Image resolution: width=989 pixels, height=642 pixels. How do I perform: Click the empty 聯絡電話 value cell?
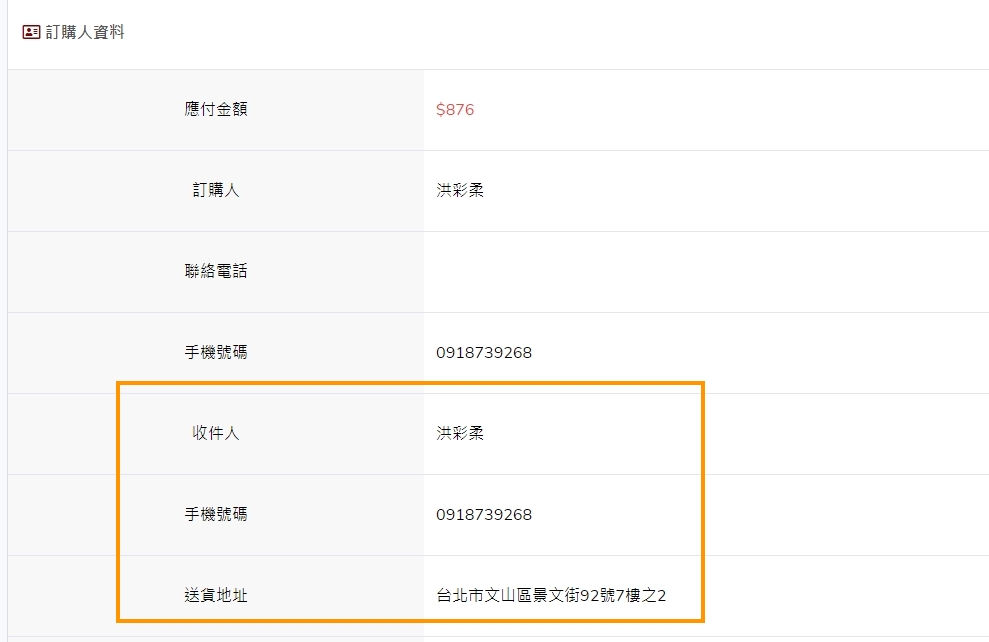click(x=706, y=272)
